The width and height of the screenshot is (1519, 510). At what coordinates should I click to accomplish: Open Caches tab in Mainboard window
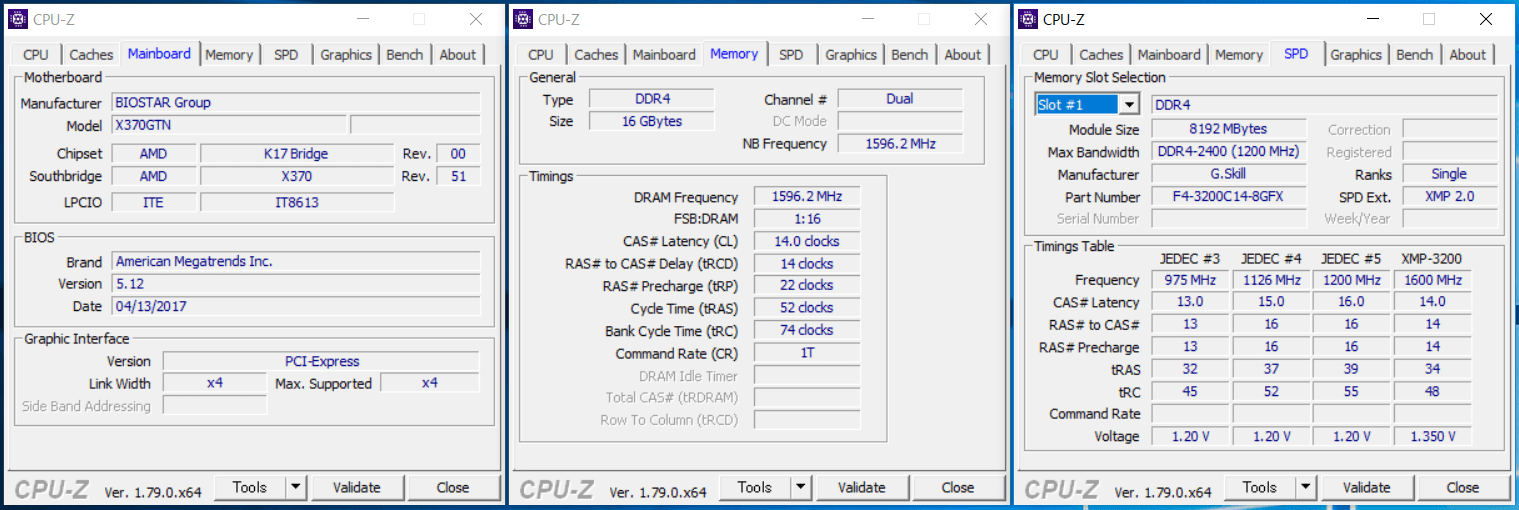coord(91,55)
